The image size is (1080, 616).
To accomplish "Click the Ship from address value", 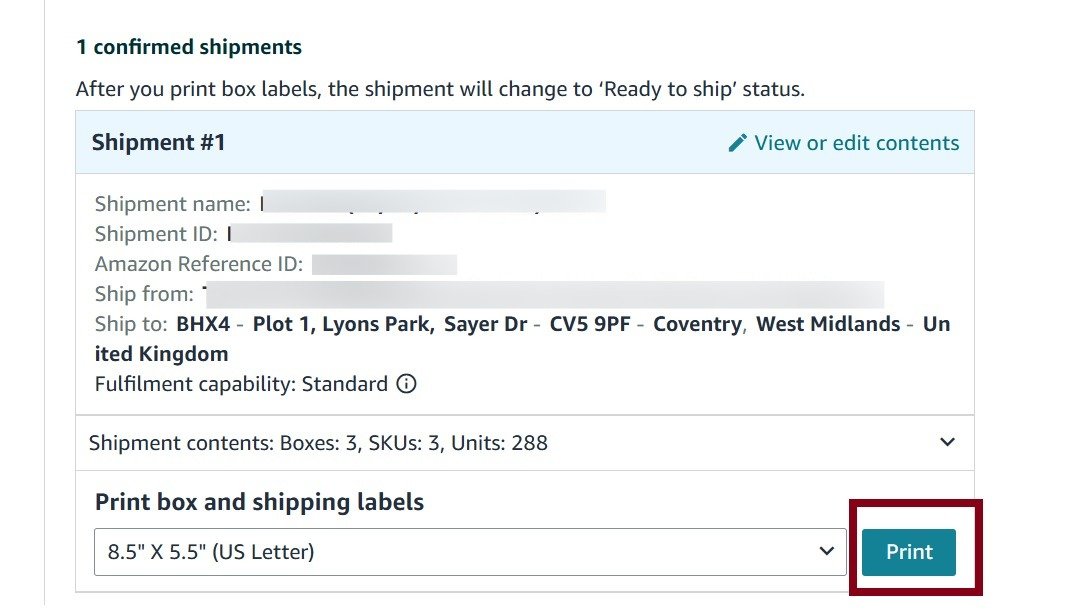I will pyautogui.click(x=542, y=294).
